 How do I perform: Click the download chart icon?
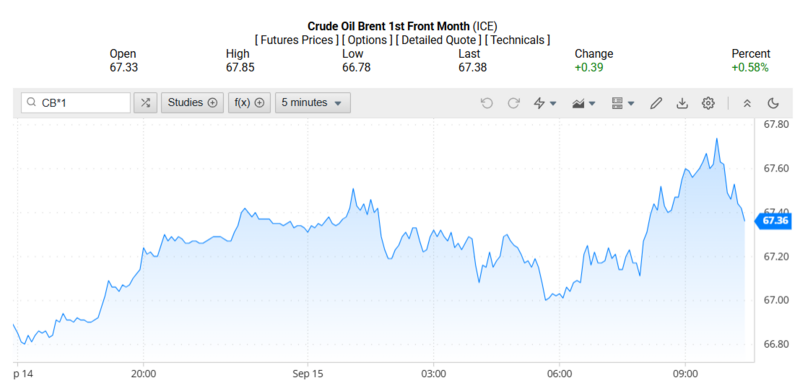pyautogui.click(x=682, y=103)
